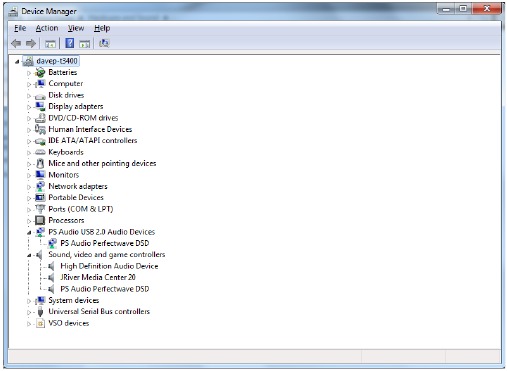Screen dimensions: 507x371
Task: Click the PS Audio USB 2.0 Audio Devices icon
Action: [x=40, y=232]
